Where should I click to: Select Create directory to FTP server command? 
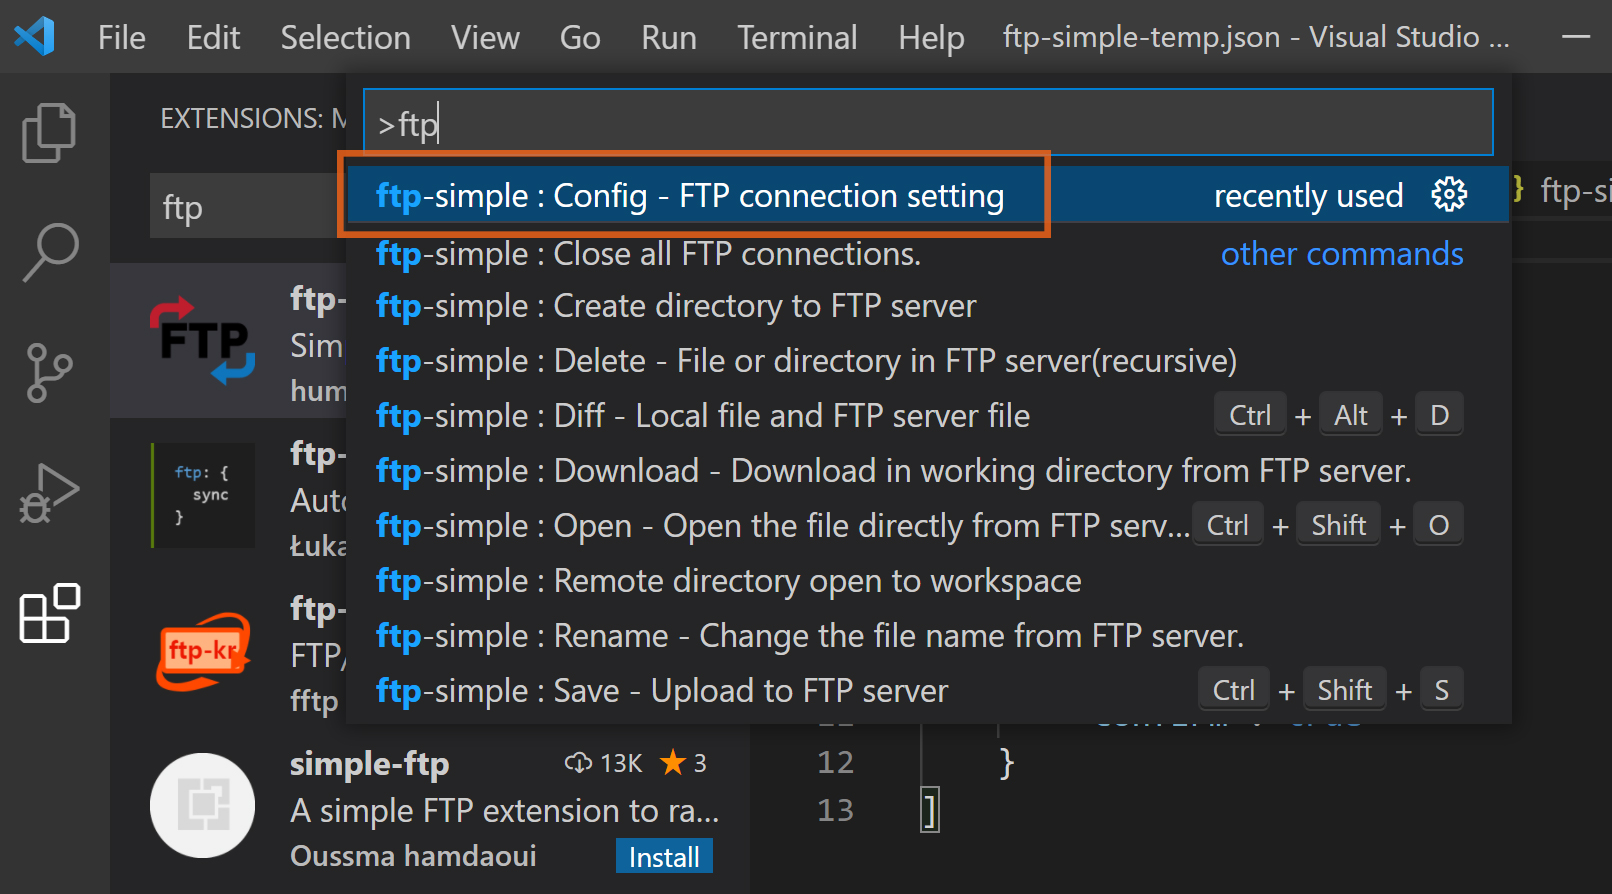coord(927,306)
